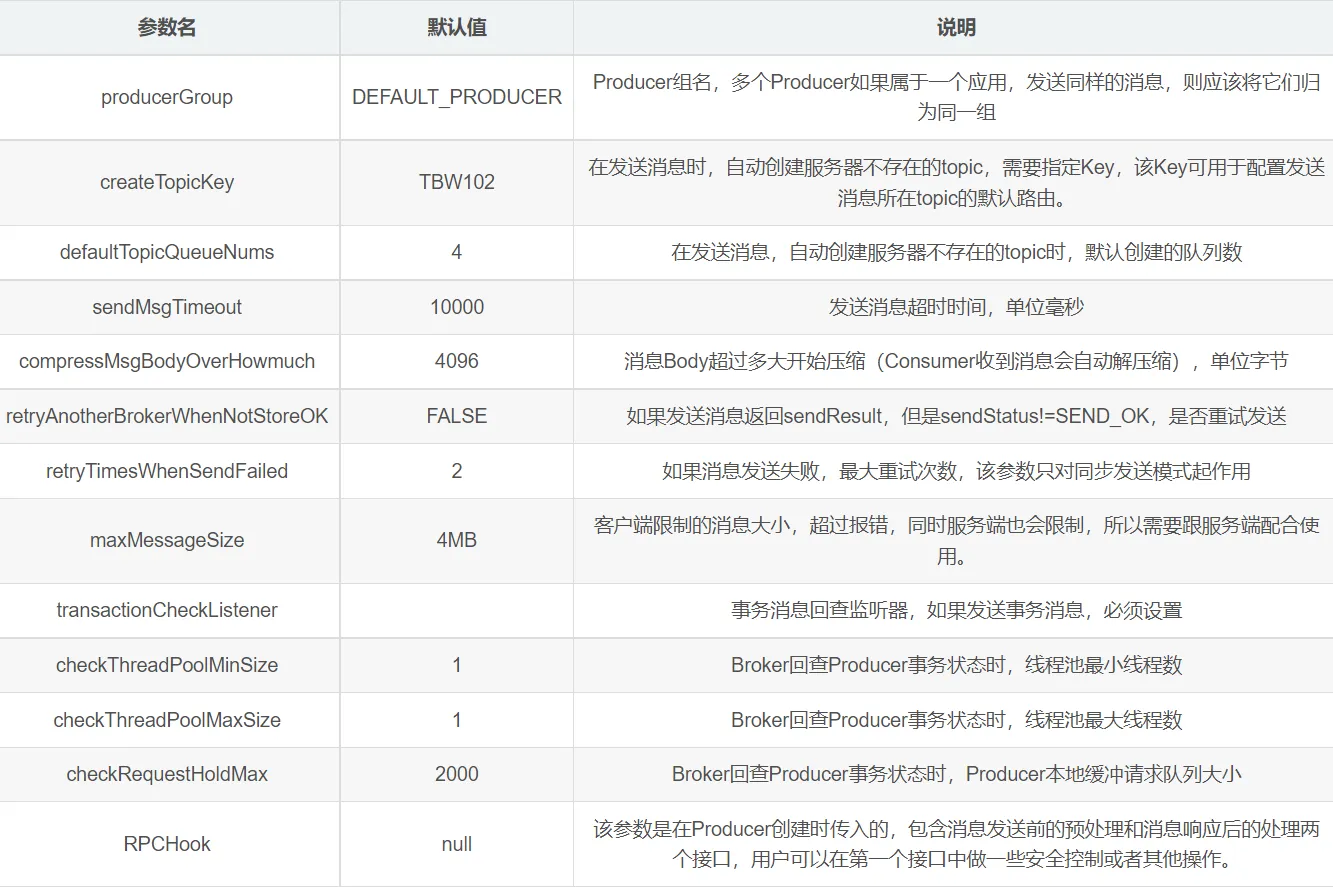
Task: Click the description mentioning 最大重试次数
Action: pyautogui.click(x=956, y=471)
